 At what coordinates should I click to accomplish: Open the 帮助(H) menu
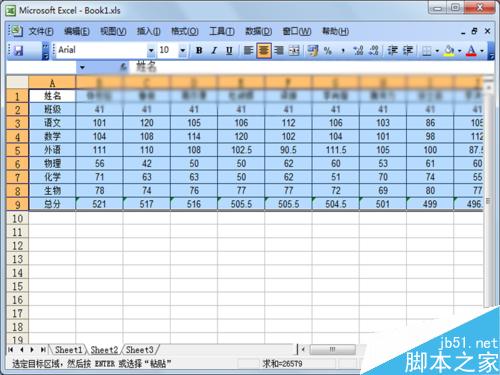point(335,31)
